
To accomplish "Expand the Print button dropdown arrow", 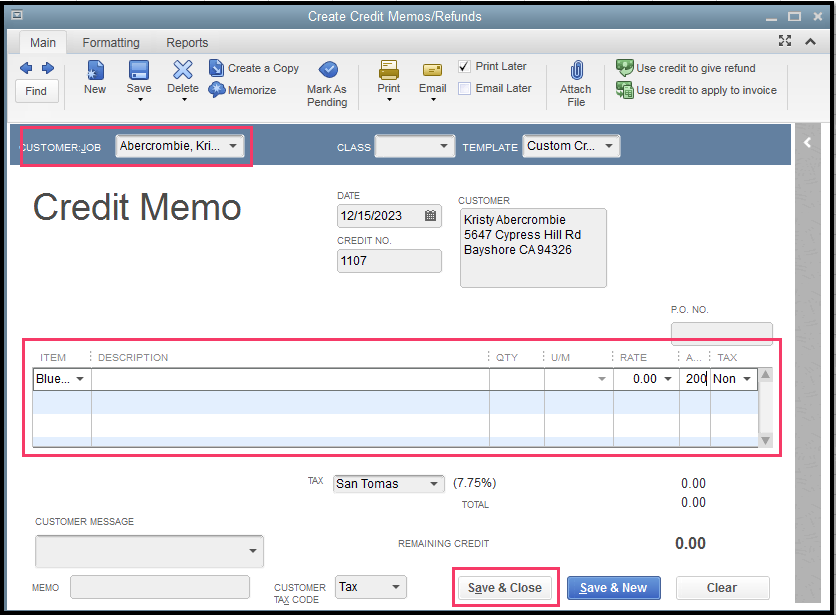I will [389, 100].
